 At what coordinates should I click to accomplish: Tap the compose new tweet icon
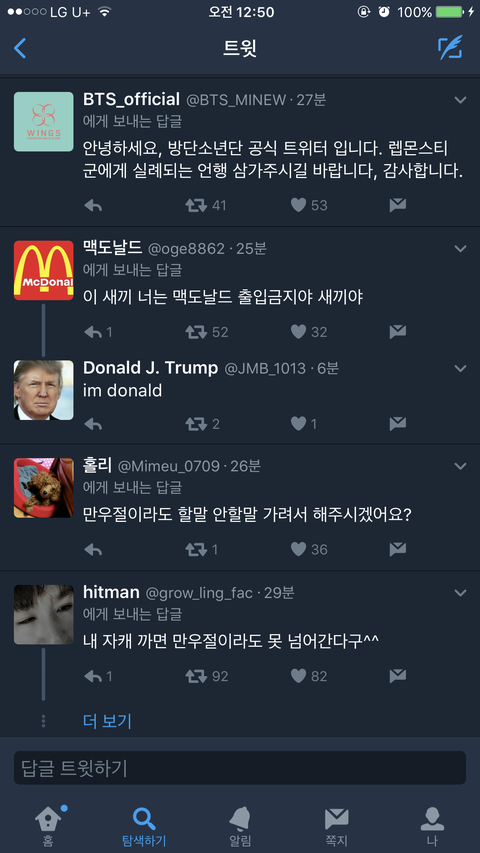click(x=450, y=48)
